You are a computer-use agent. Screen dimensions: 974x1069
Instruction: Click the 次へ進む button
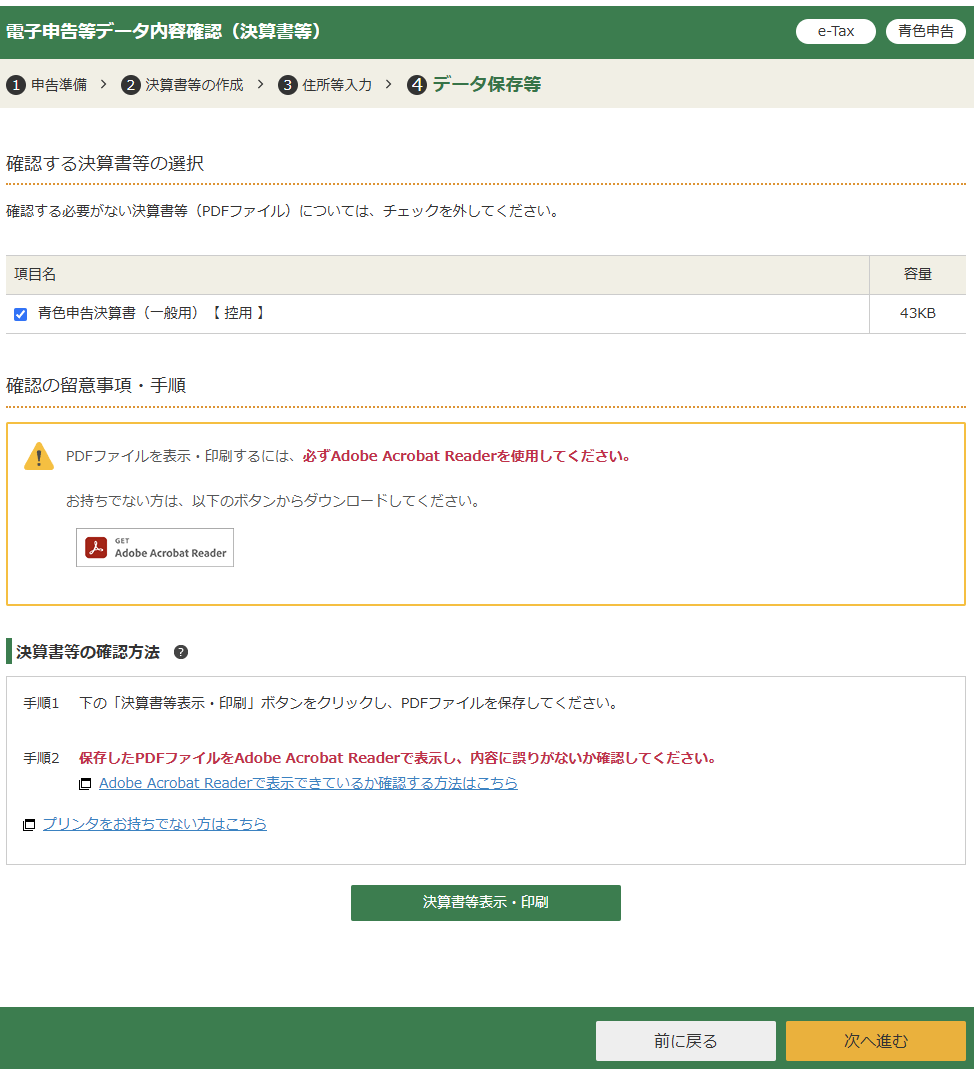(x=876, y=1041)
